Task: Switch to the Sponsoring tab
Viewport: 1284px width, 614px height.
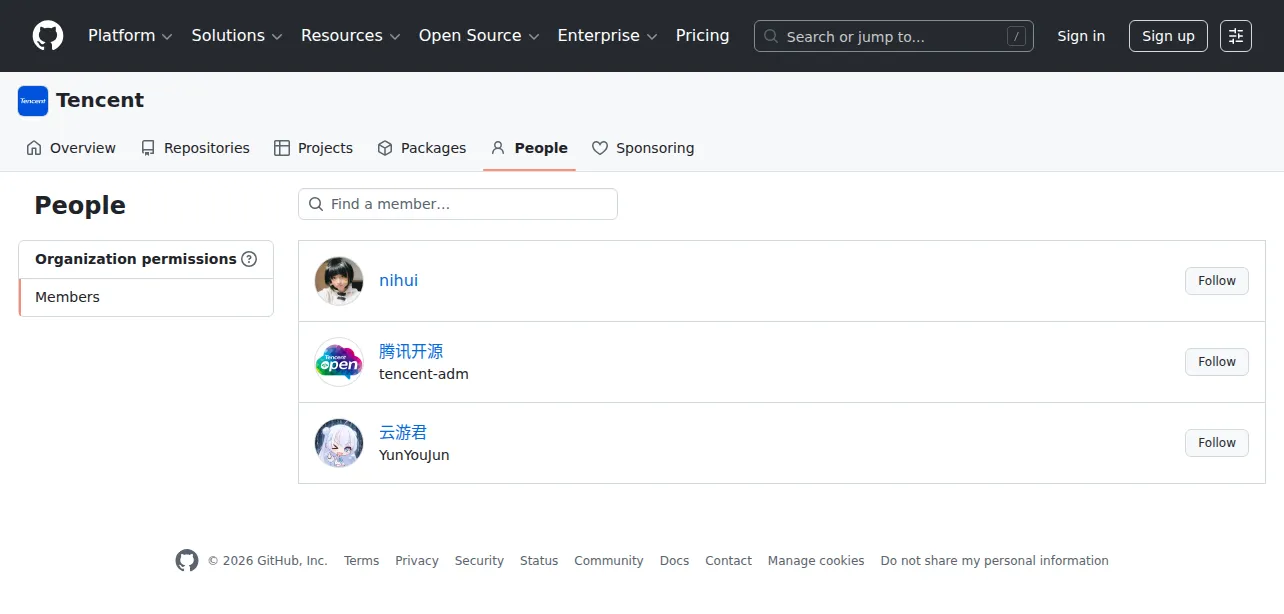Action: 643,148
